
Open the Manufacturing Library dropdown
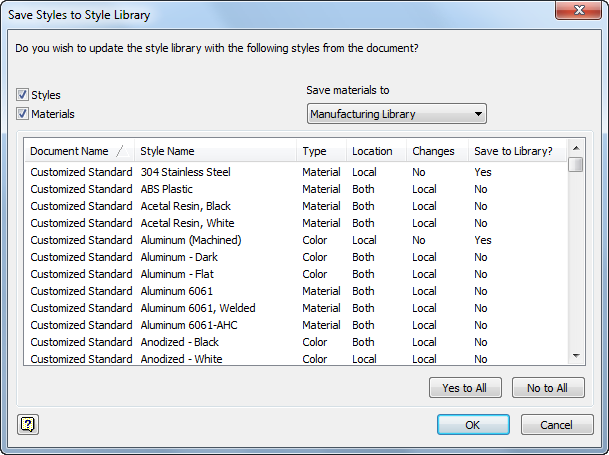point(396,114)
